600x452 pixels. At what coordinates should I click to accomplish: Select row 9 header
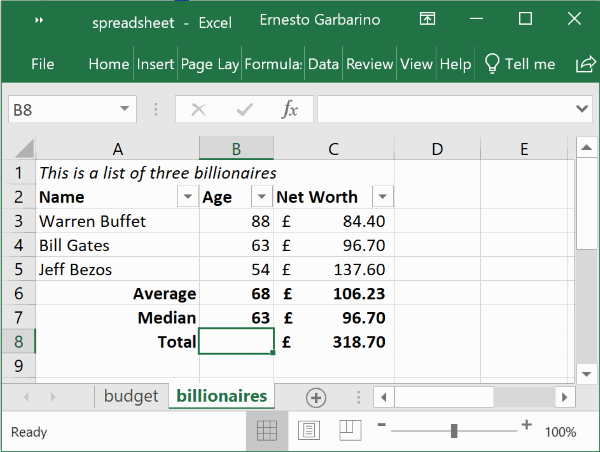[x=19, y=366]
